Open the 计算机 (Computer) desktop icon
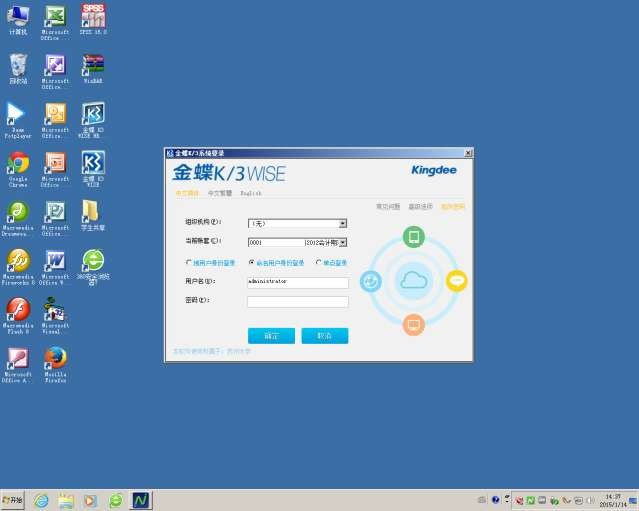This screenshot has height=511, width=639. (18, 20)
